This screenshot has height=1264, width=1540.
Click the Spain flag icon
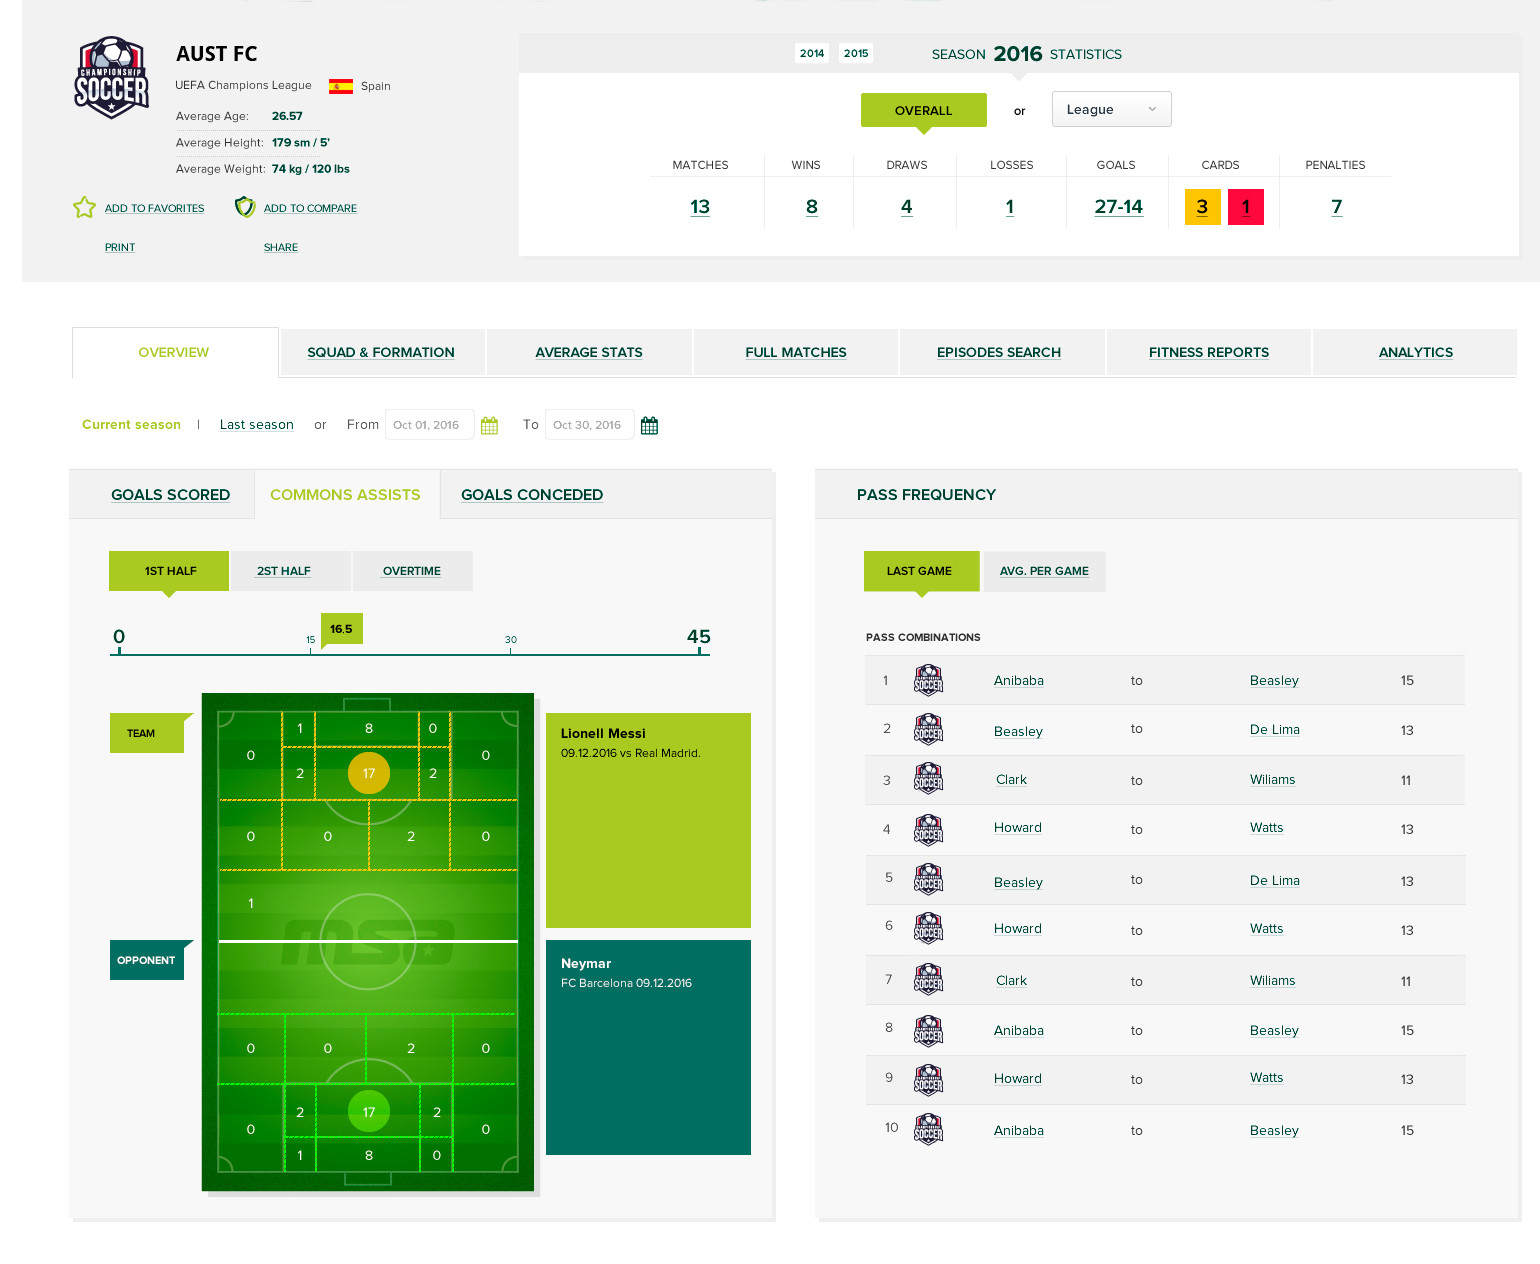[341, 86]
